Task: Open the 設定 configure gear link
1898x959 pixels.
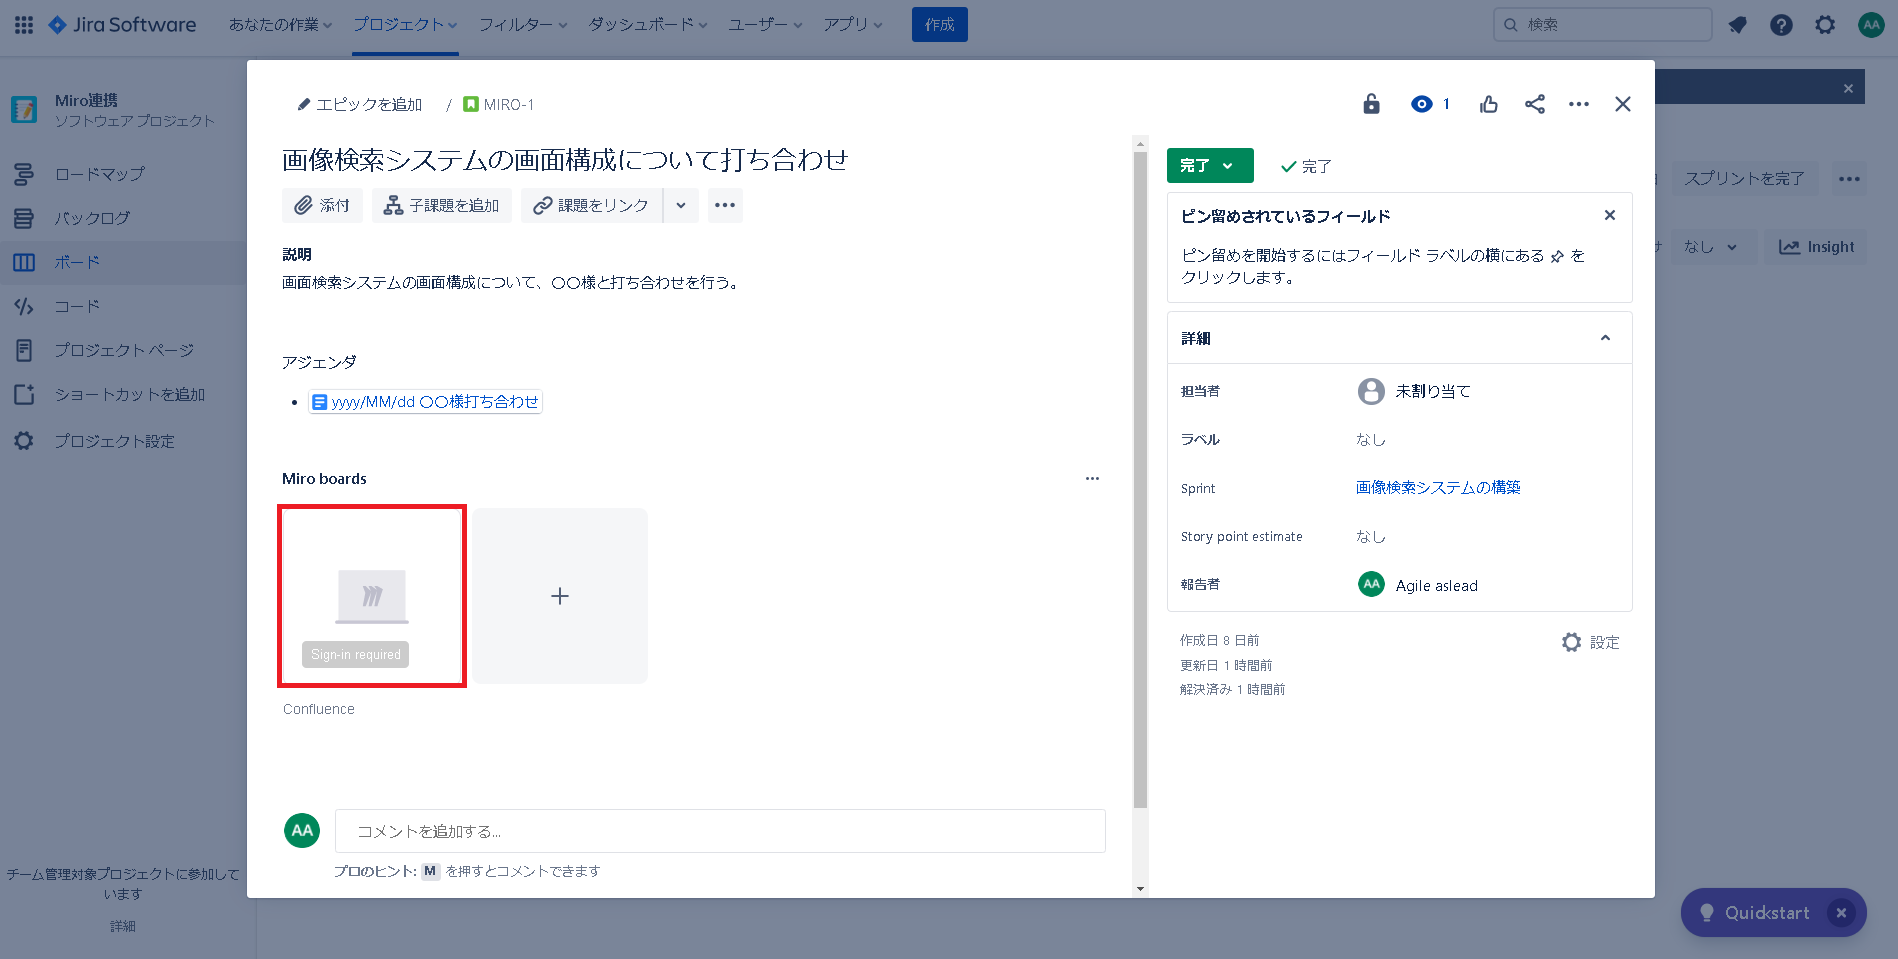Action: [x=1591, y=642]
